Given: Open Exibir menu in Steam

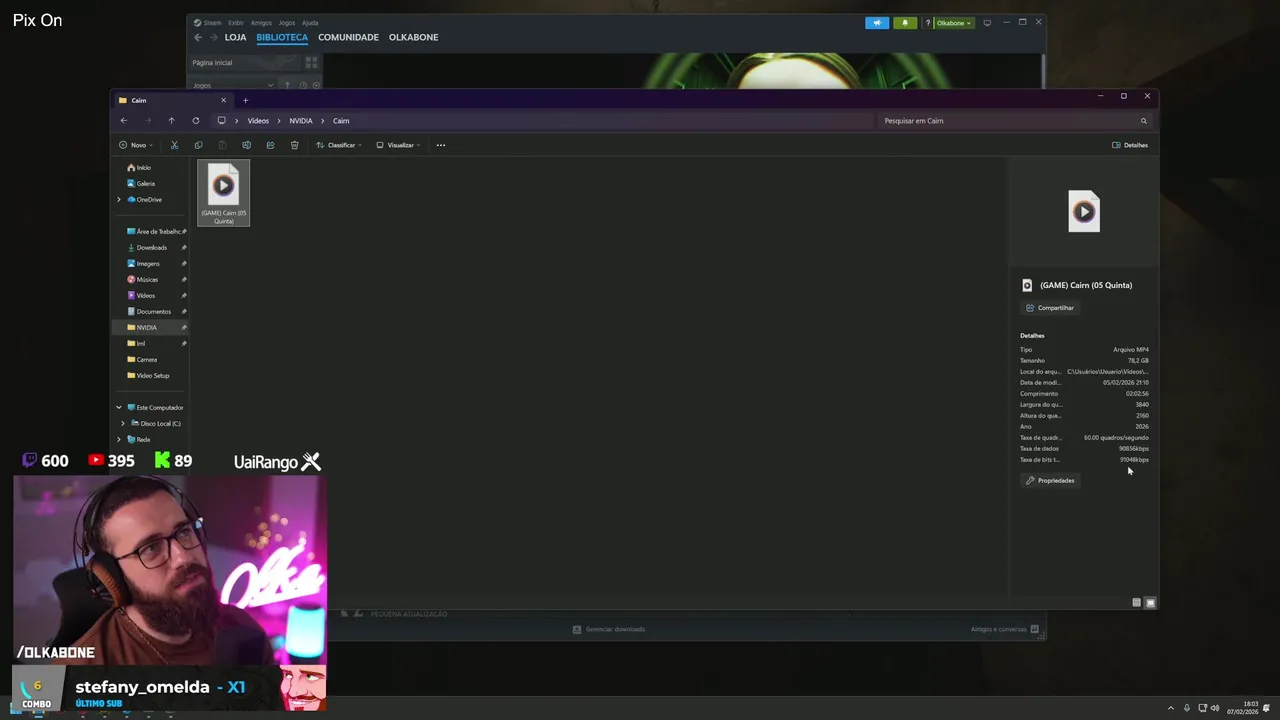Looking at the screenshot, I should [235, 23].
